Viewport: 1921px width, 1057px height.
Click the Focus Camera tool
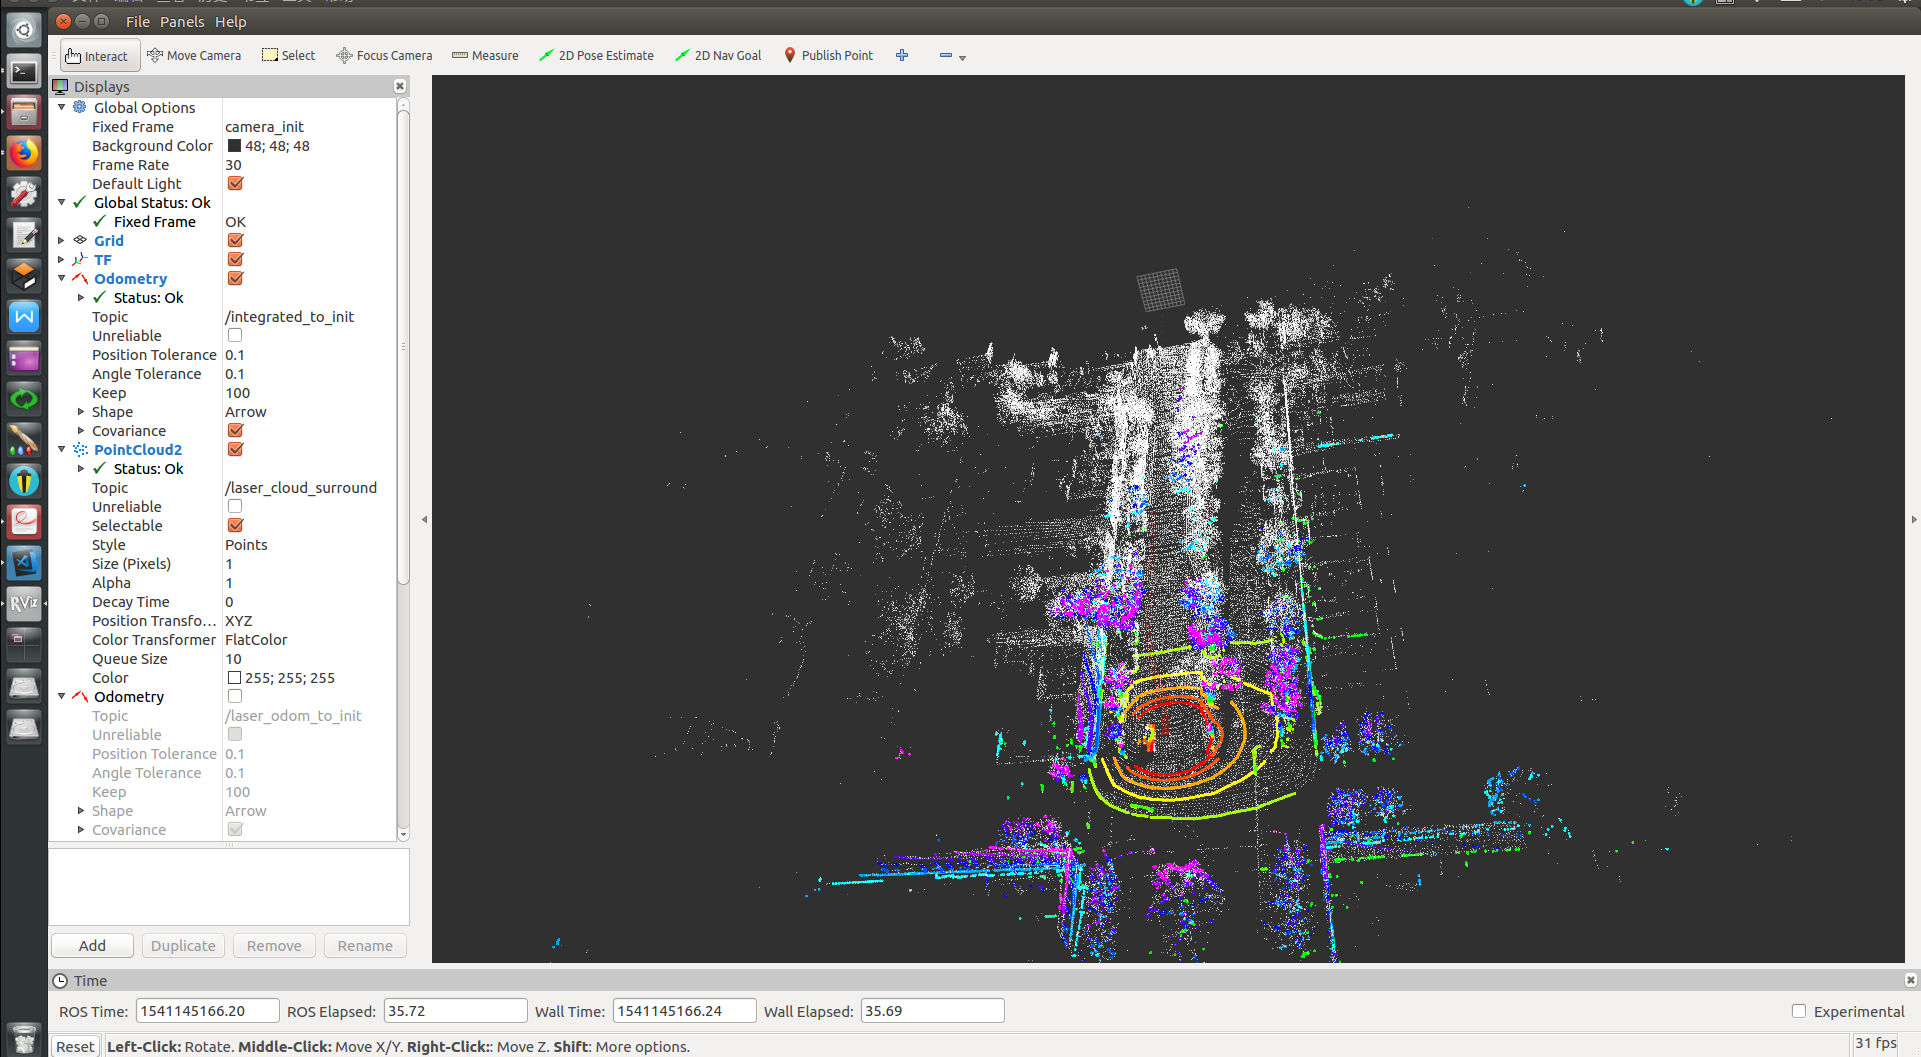tap(384, 55)
